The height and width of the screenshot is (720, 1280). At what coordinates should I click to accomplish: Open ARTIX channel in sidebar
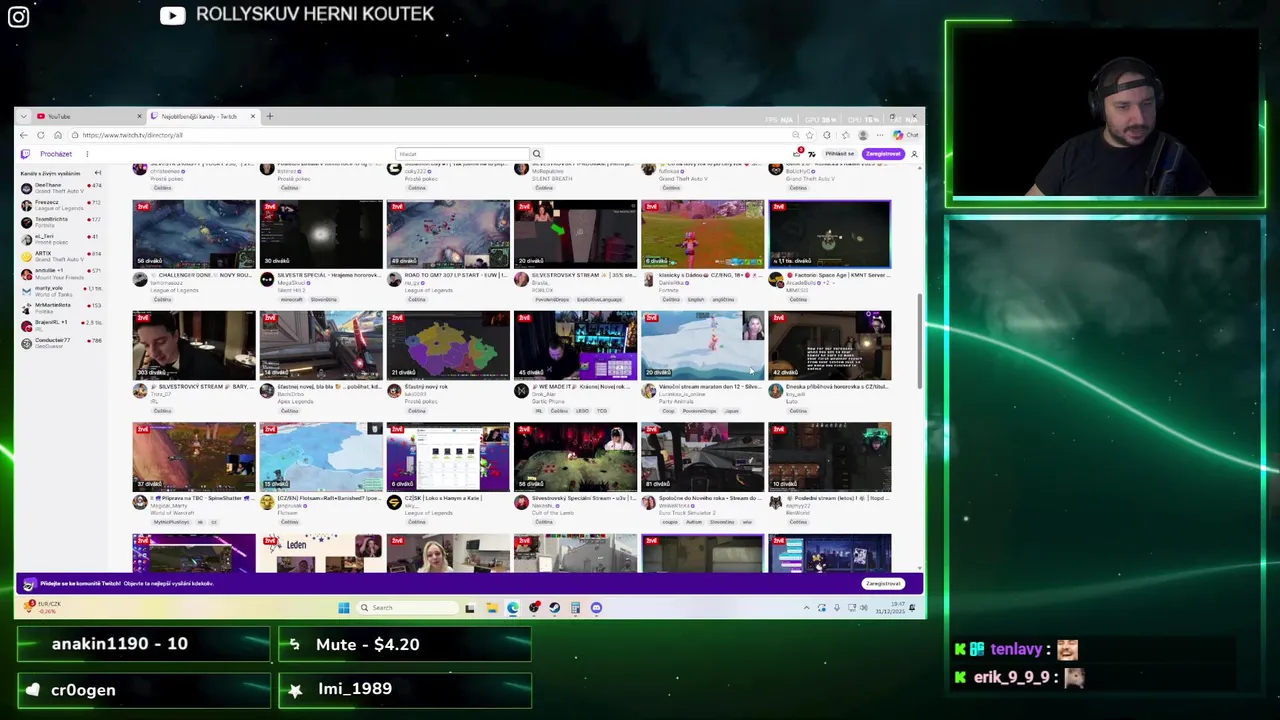pos(60,256)
